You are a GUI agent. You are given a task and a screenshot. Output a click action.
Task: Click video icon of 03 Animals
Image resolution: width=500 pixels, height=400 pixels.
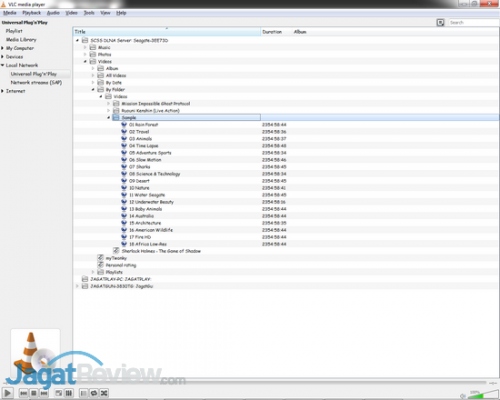click(x=124, y=139)
